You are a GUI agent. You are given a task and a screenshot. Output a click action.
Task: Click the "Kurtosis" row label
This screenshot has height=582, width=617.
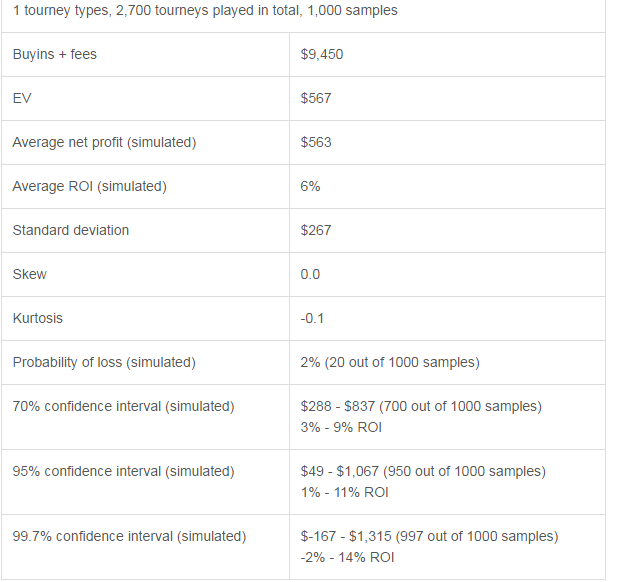[39, 318]
